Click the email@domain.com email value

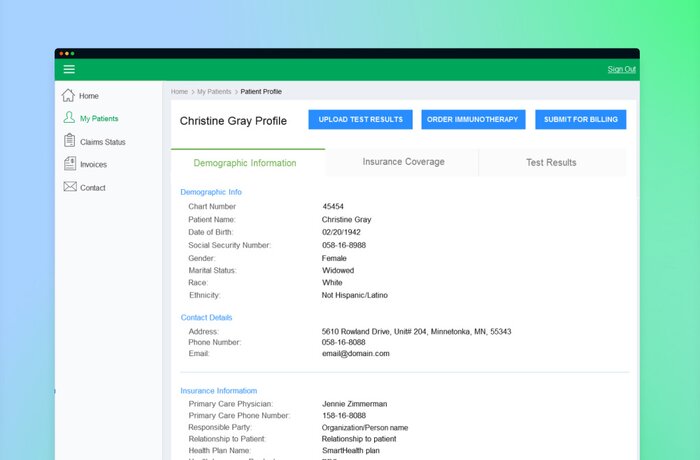355,353
